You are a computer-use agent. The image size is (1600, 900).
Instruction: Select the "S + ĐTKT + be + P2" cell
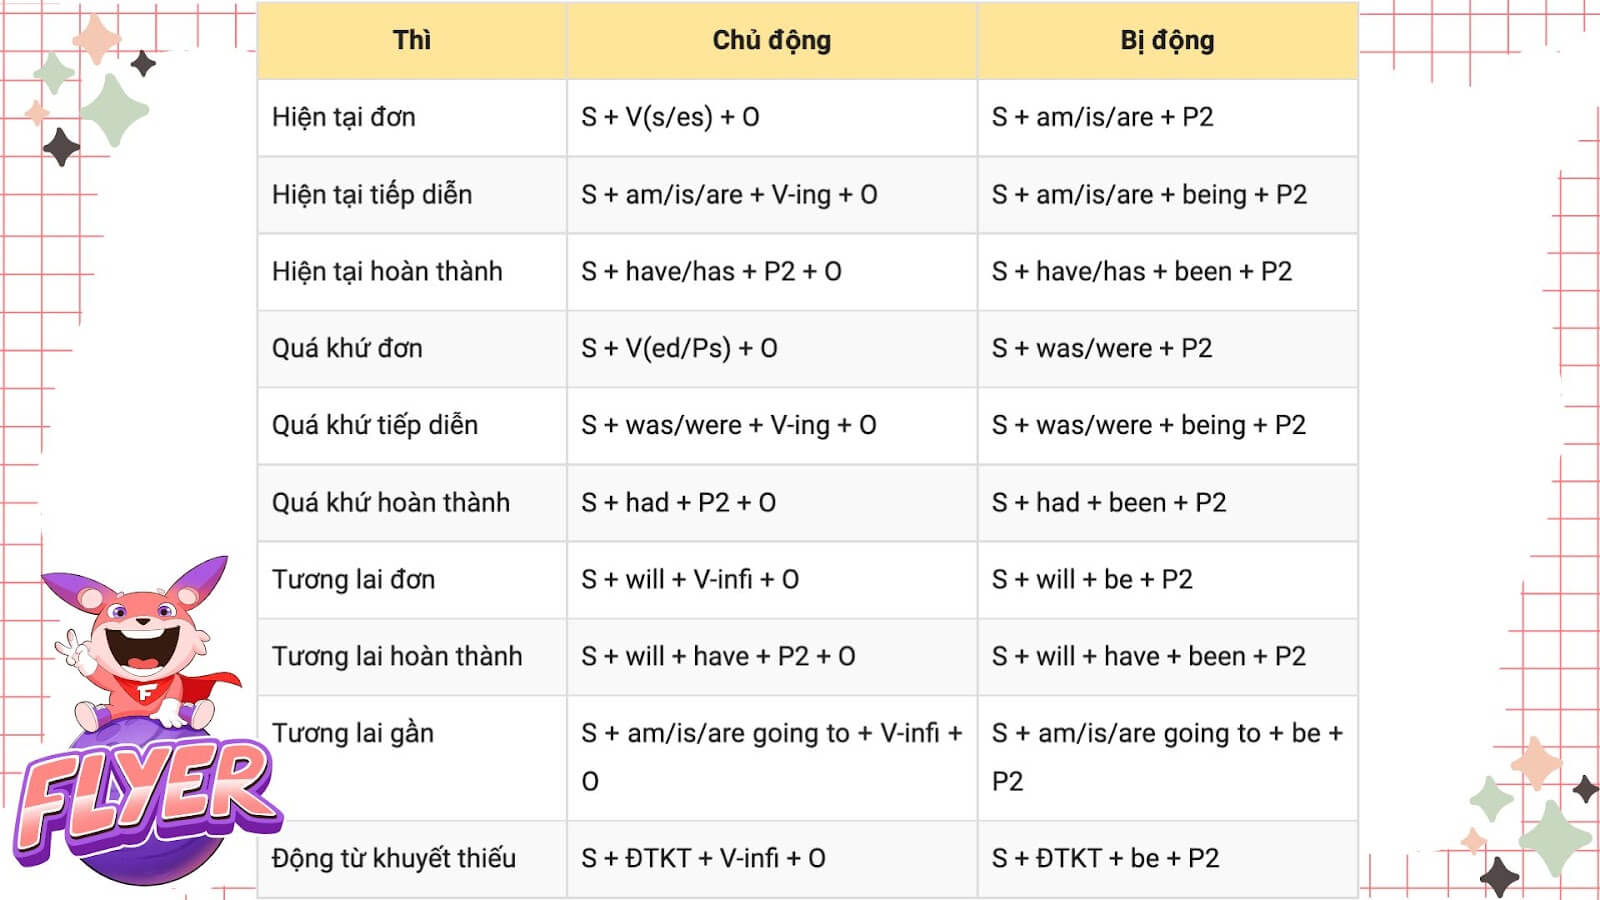[1105, 859]
